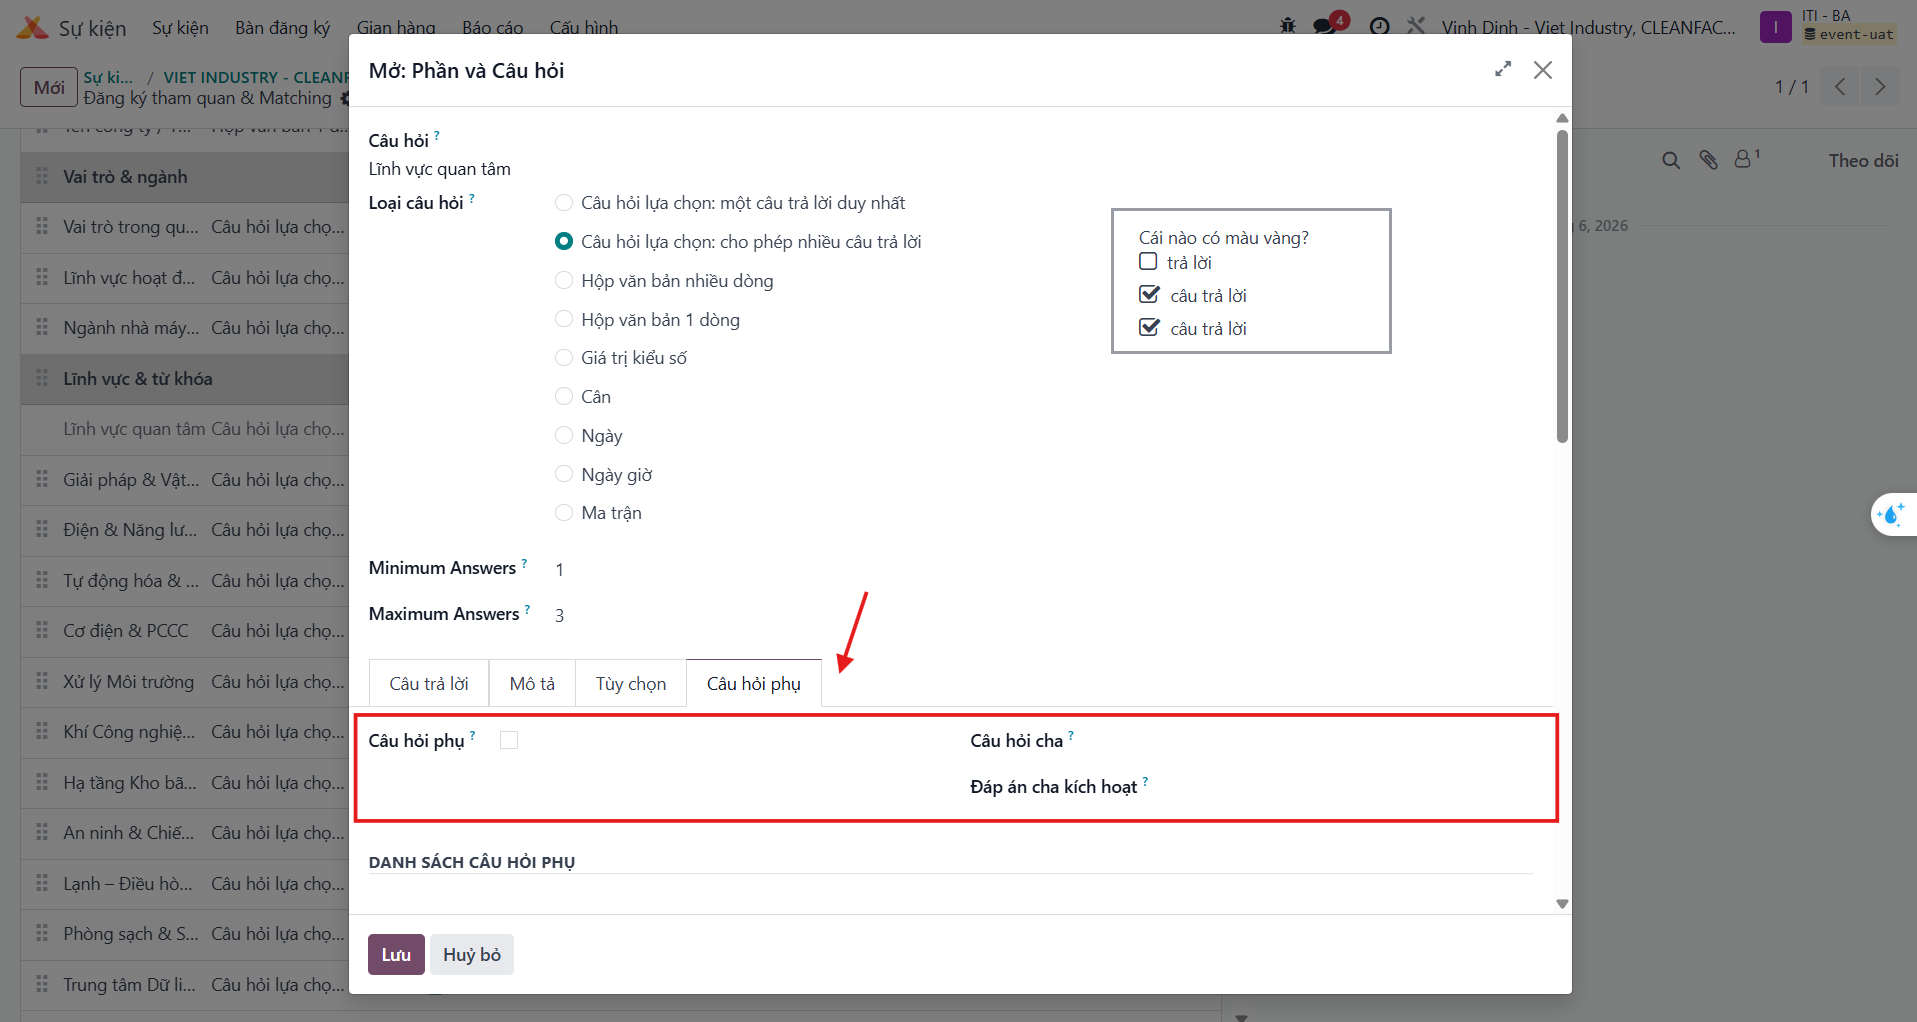Click the drag handle of Vai trò & ngành row
The image size is (1917, 1022).
pos(42,176)
